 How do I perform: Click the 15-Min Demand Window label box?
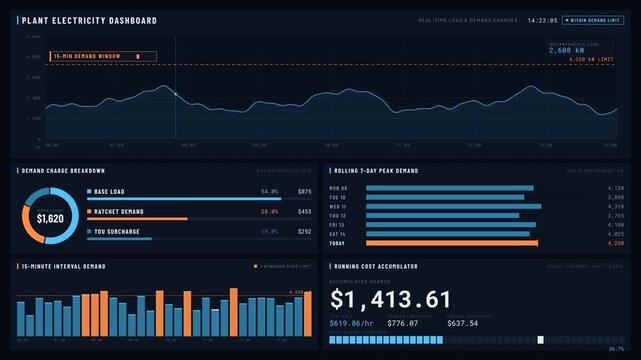click(x=103, y=56)
